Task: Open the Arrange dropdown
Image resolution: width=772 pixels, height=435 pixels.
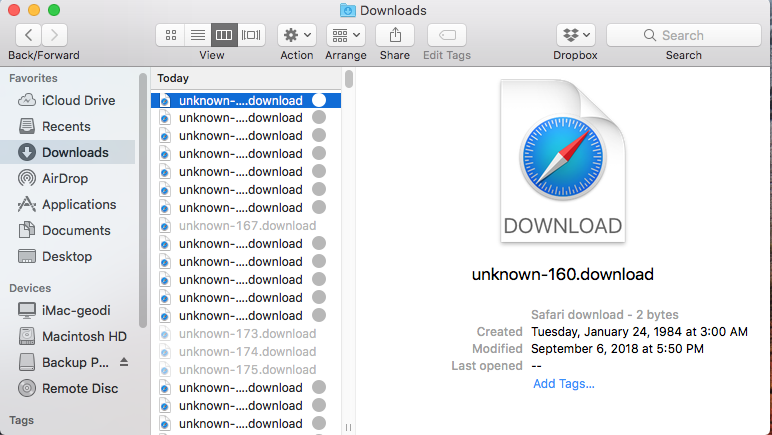Action: click(346, 35)
